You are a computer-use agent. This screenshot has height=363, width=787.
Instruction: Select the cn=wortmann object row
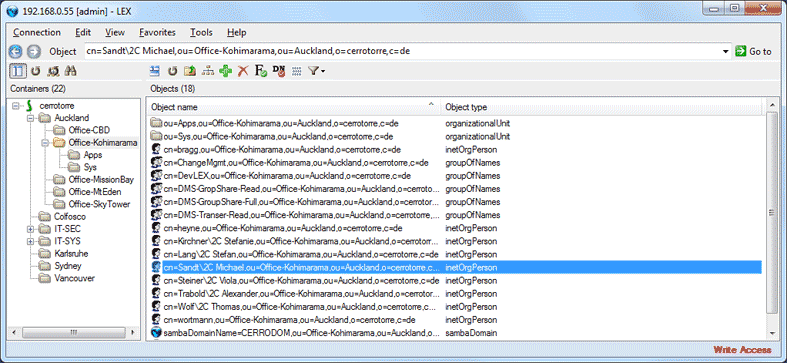point(456,319)
